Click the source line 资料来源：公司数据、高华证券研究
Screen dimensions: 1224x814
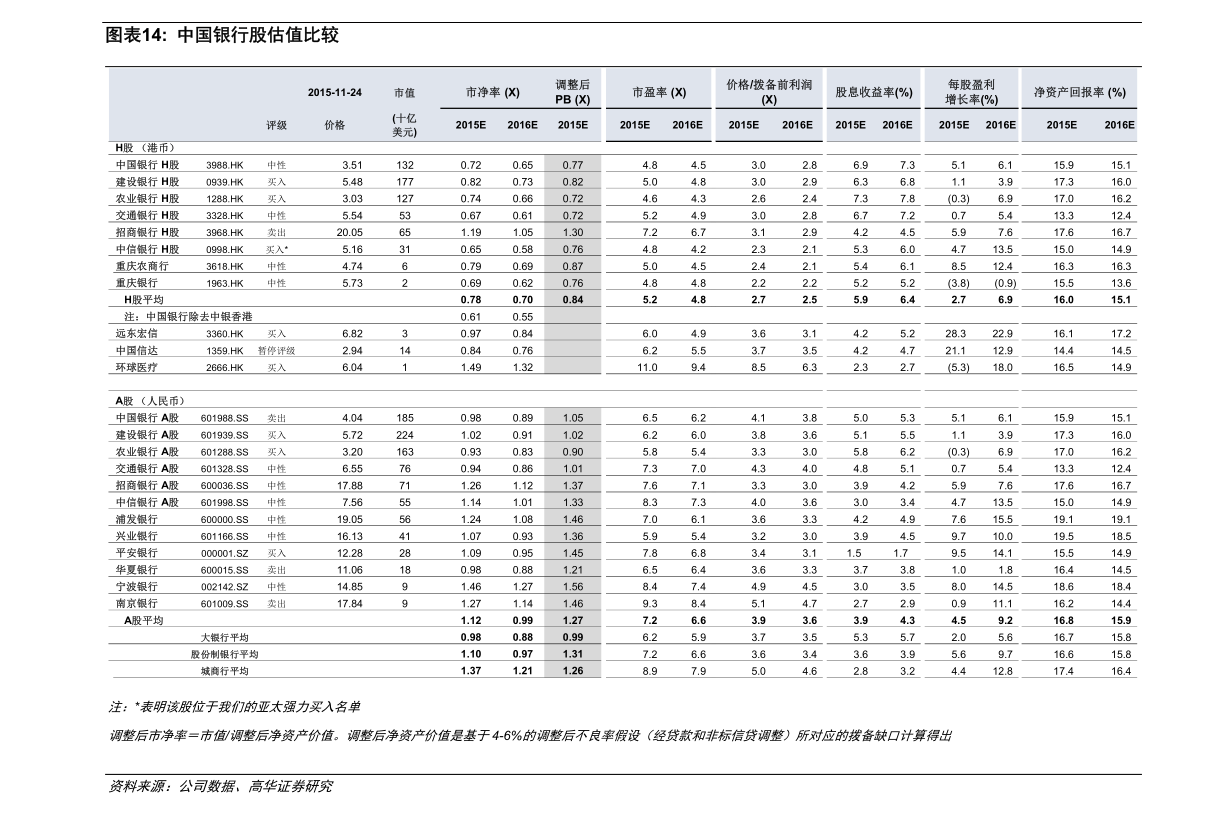pyautogui.click(x=219, y=787)
